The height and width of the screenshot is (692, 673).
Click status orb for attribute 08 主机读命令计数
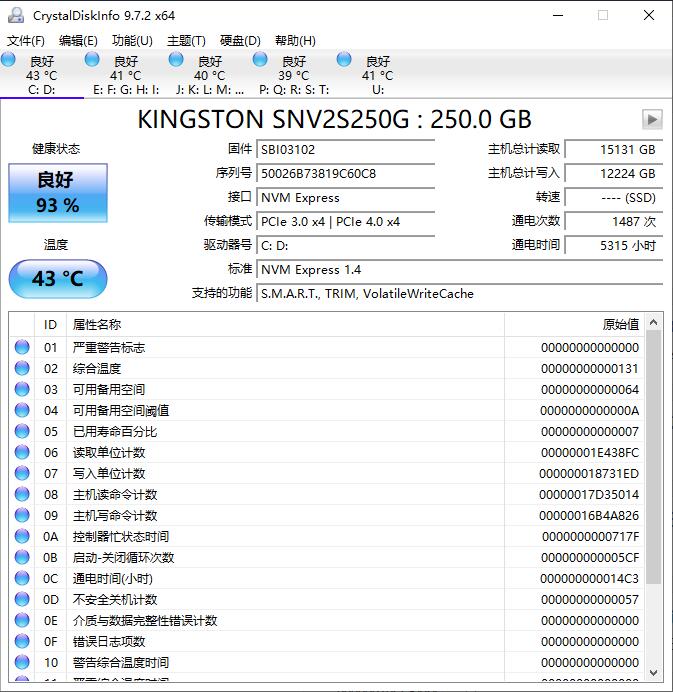pos(22,494)
